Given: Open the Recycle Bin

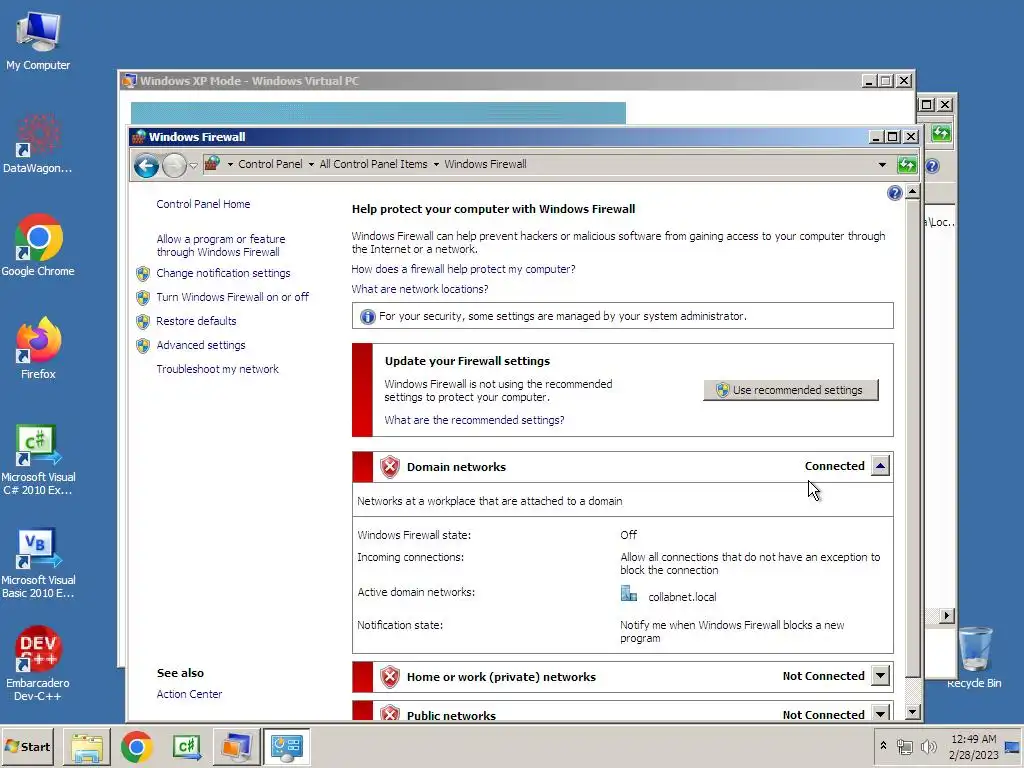Looking at the screenshot, I should pos(974,657).
